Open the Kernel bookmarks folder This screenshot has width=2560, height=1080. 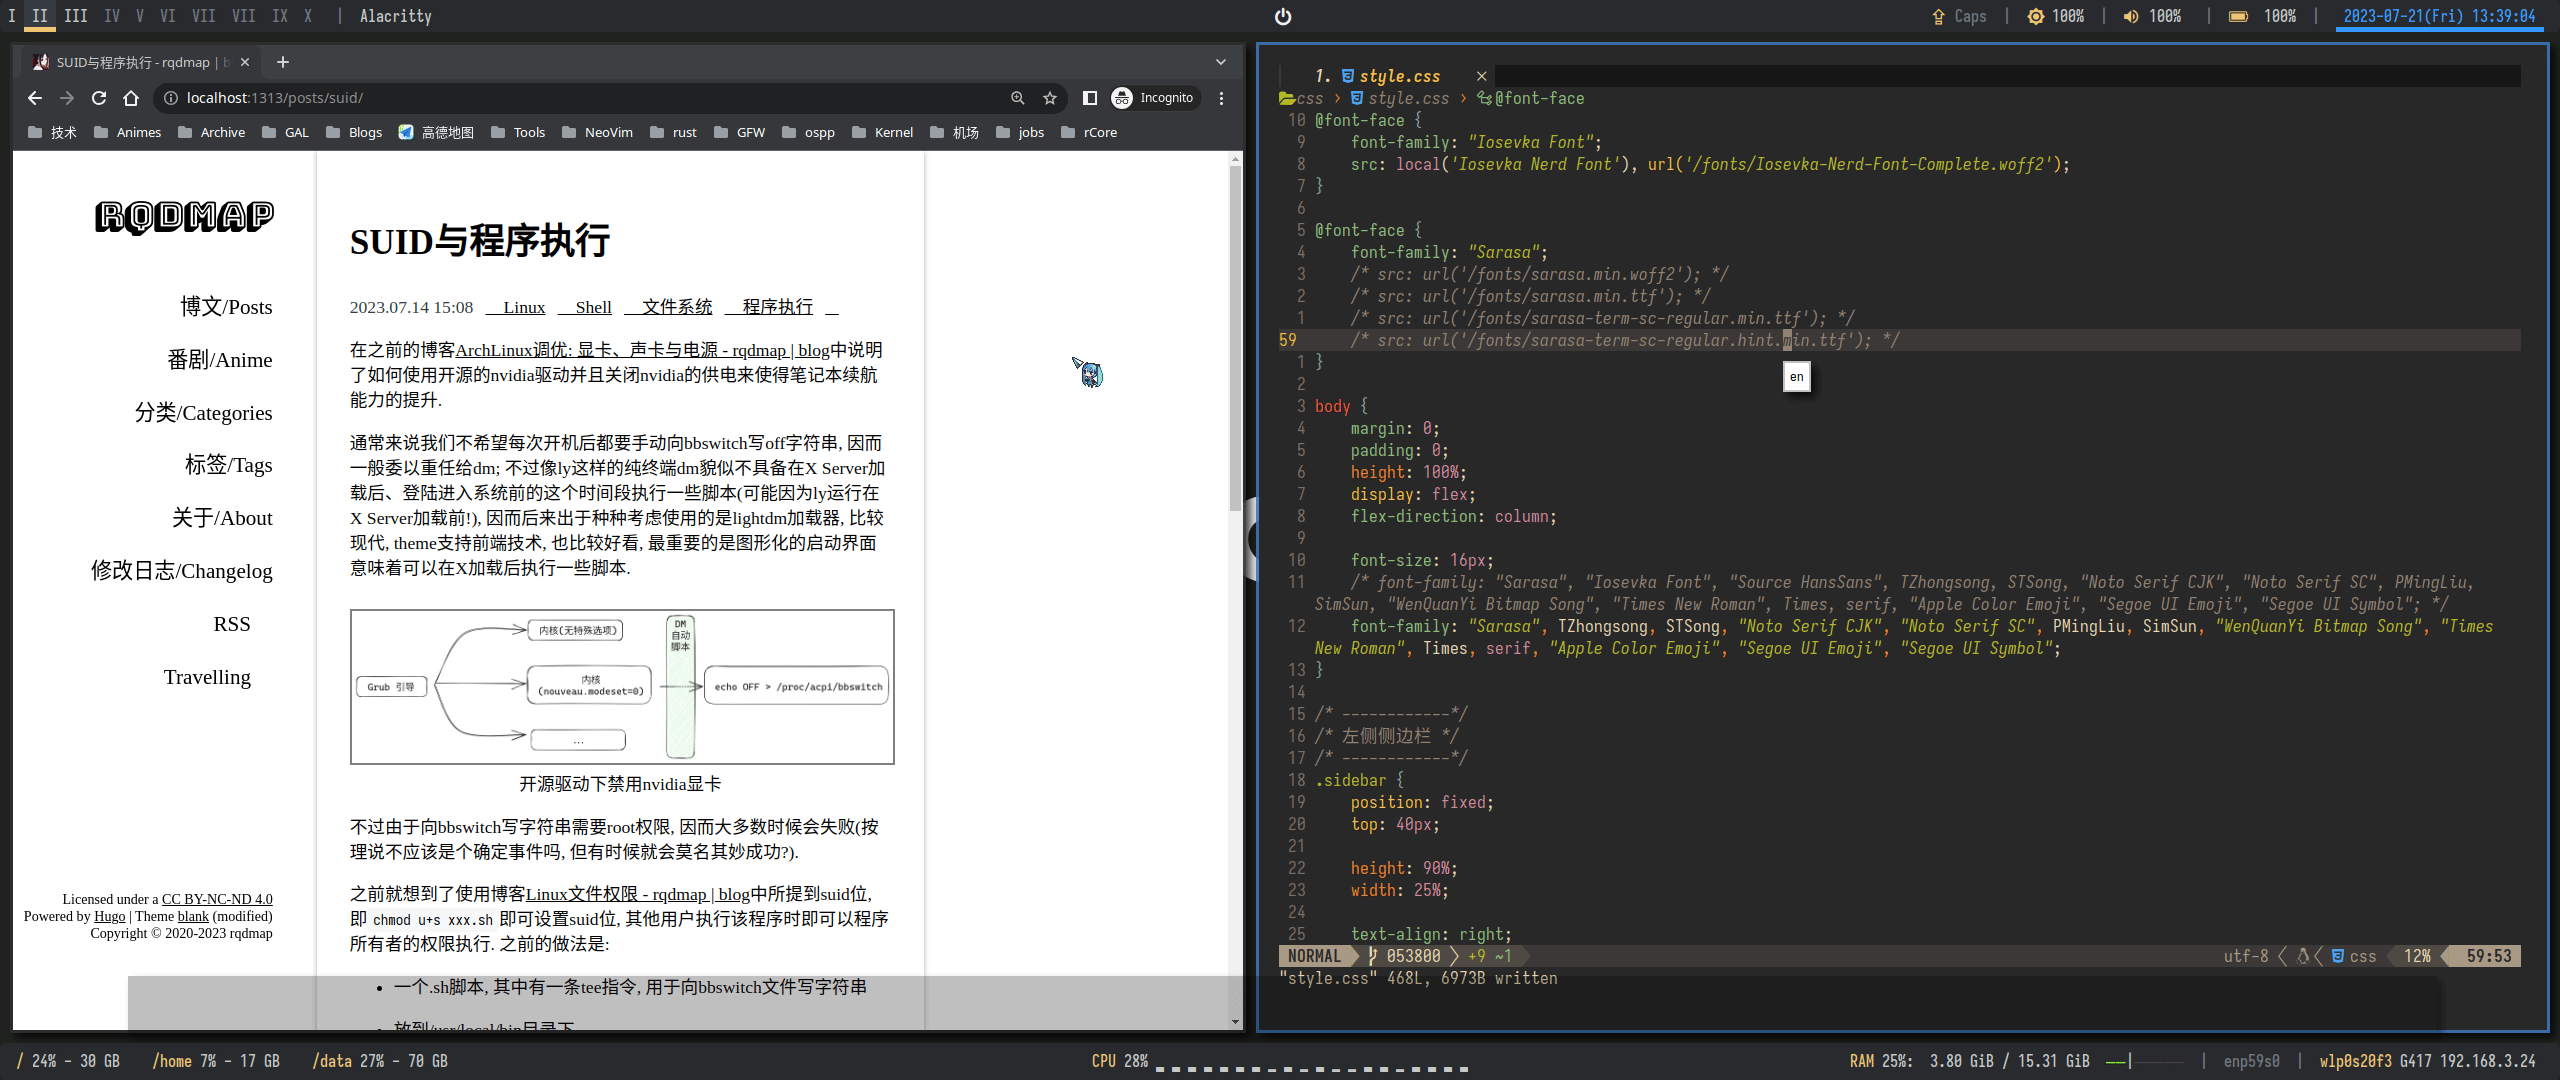pyautogui.click(x=883, y=132)
